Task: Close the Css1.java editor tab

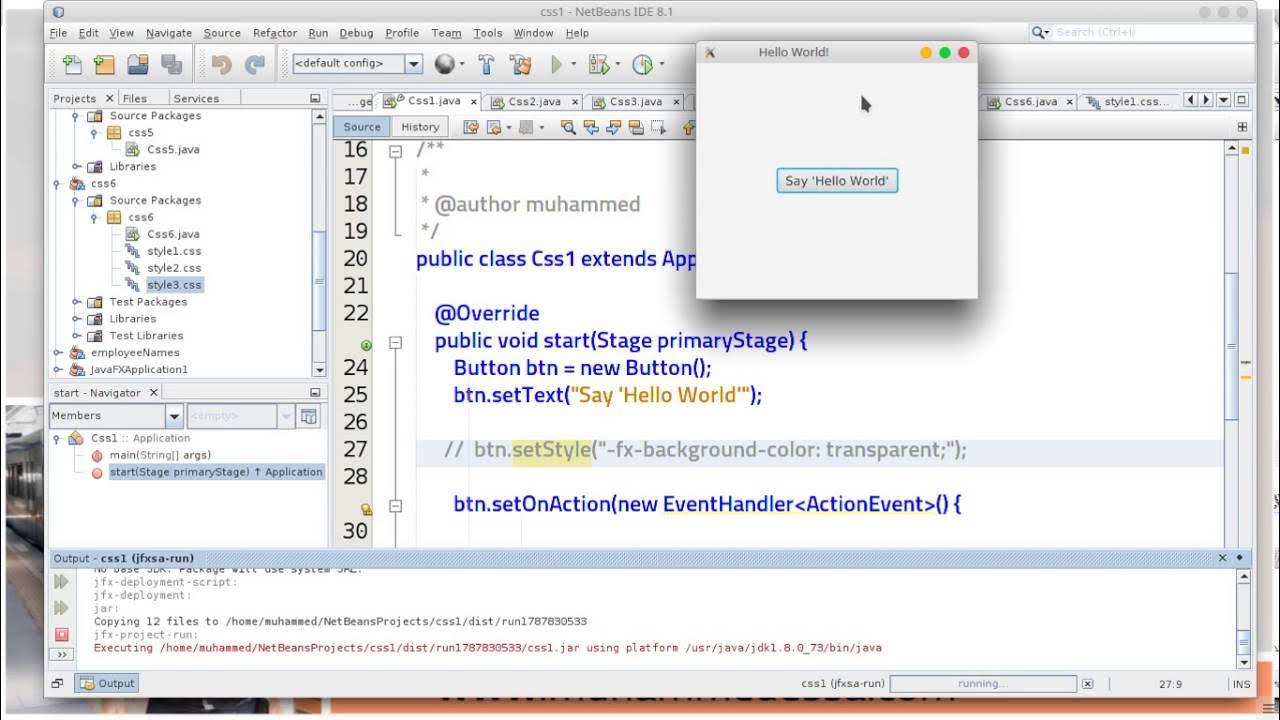Action: tap(472, 102)
